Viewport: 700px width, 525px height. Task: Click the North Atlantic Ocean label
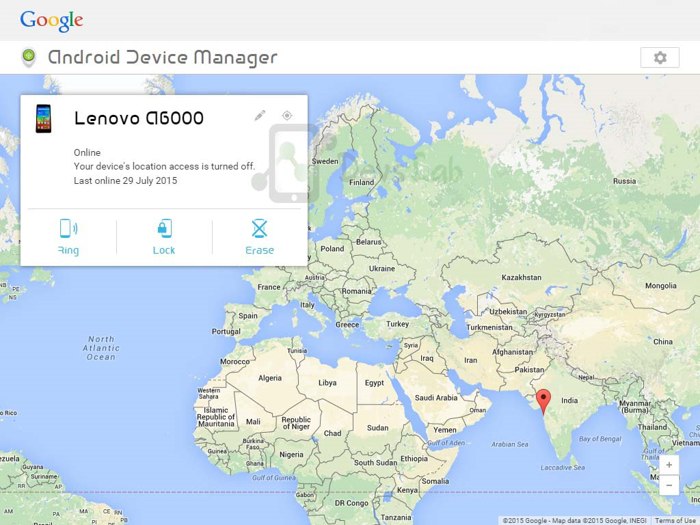pos(101,348)
